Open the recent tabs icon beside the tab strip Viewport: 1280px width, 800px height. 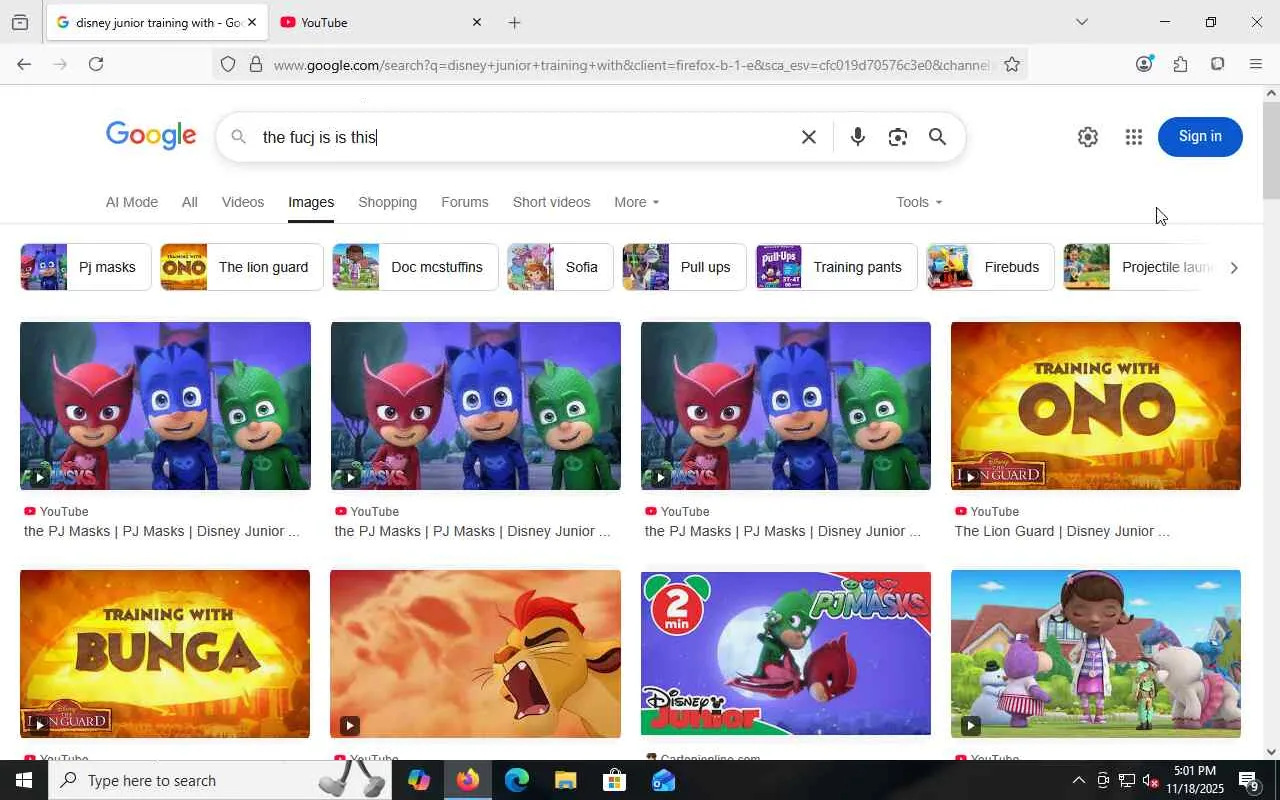[x=20, y=22]
